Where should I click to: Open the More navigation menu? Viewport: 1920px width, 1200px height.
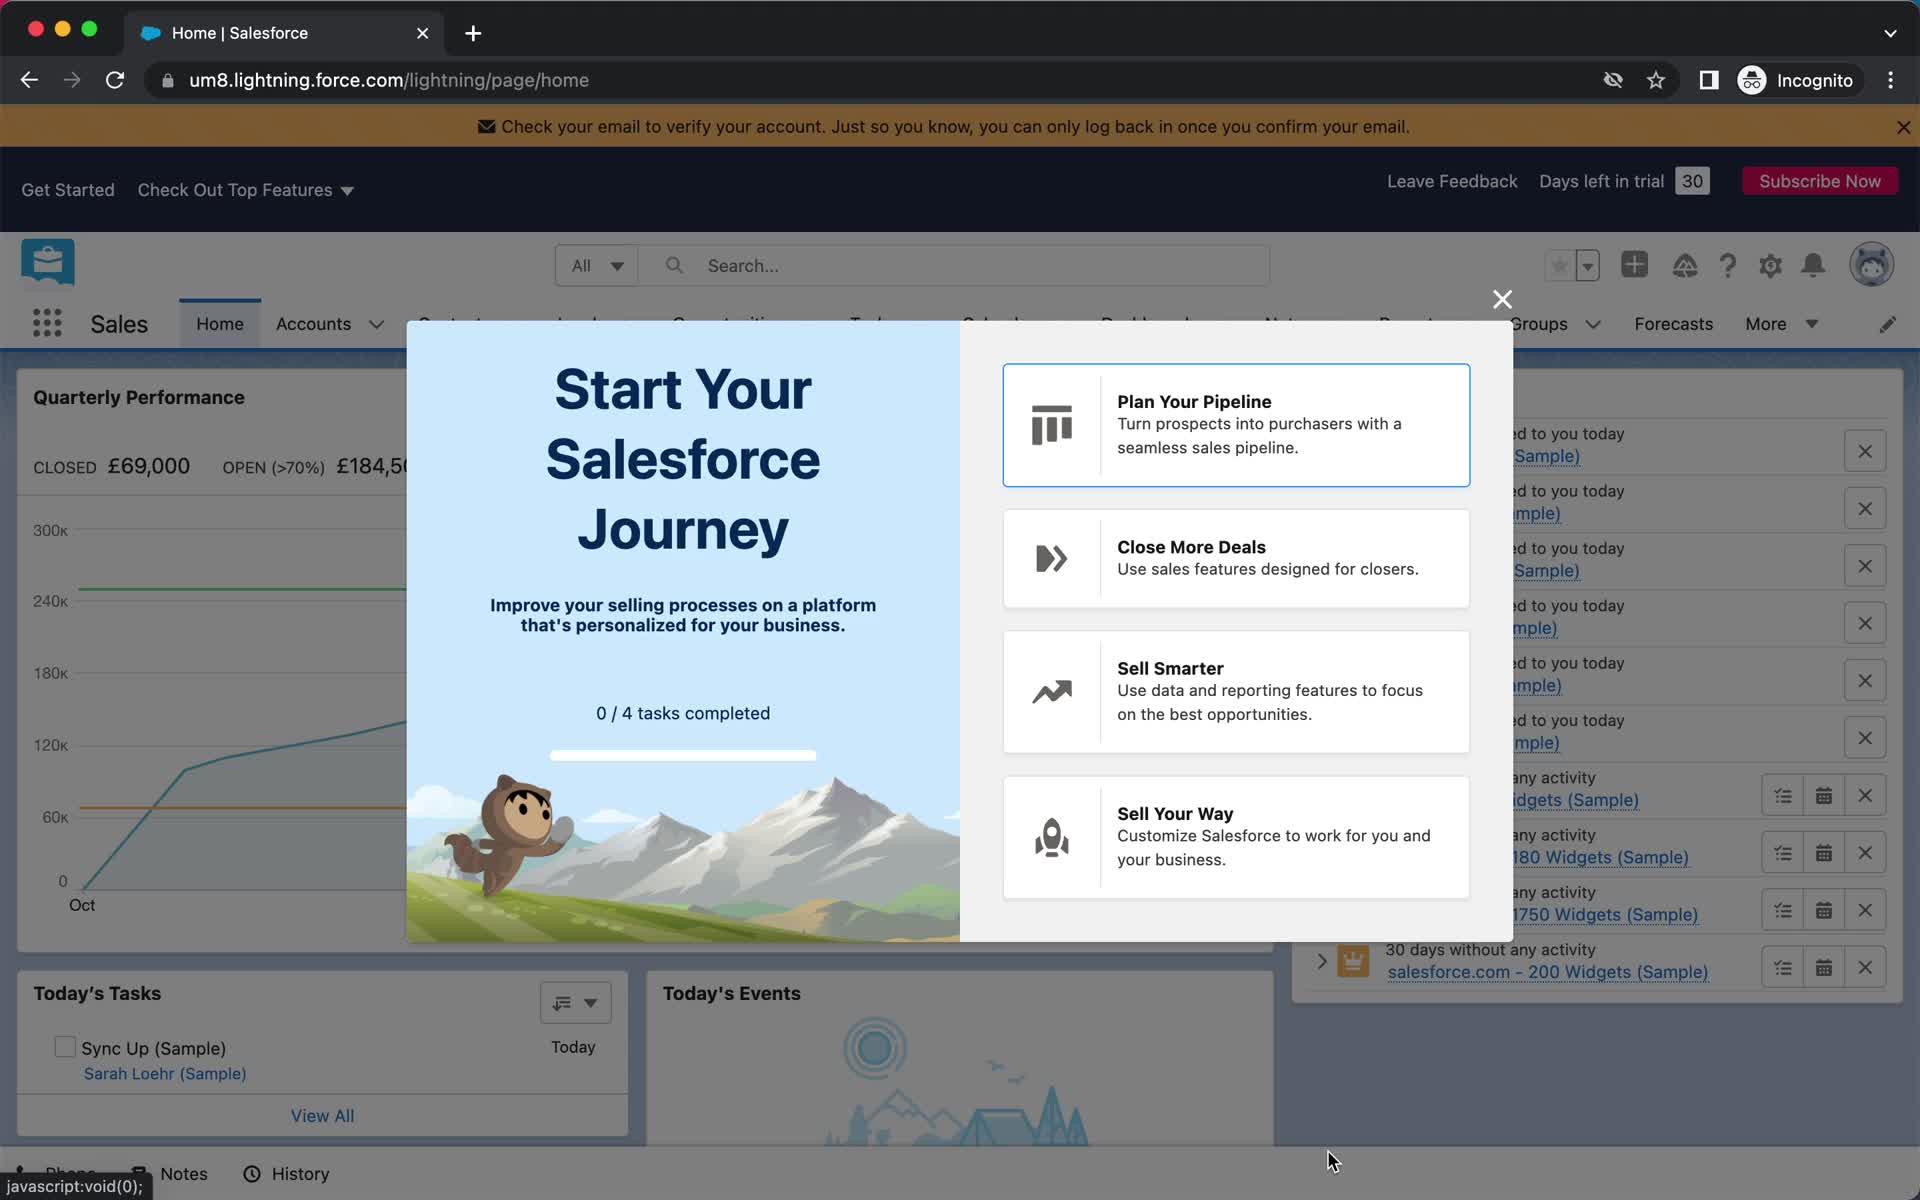tap(1781, 324)
